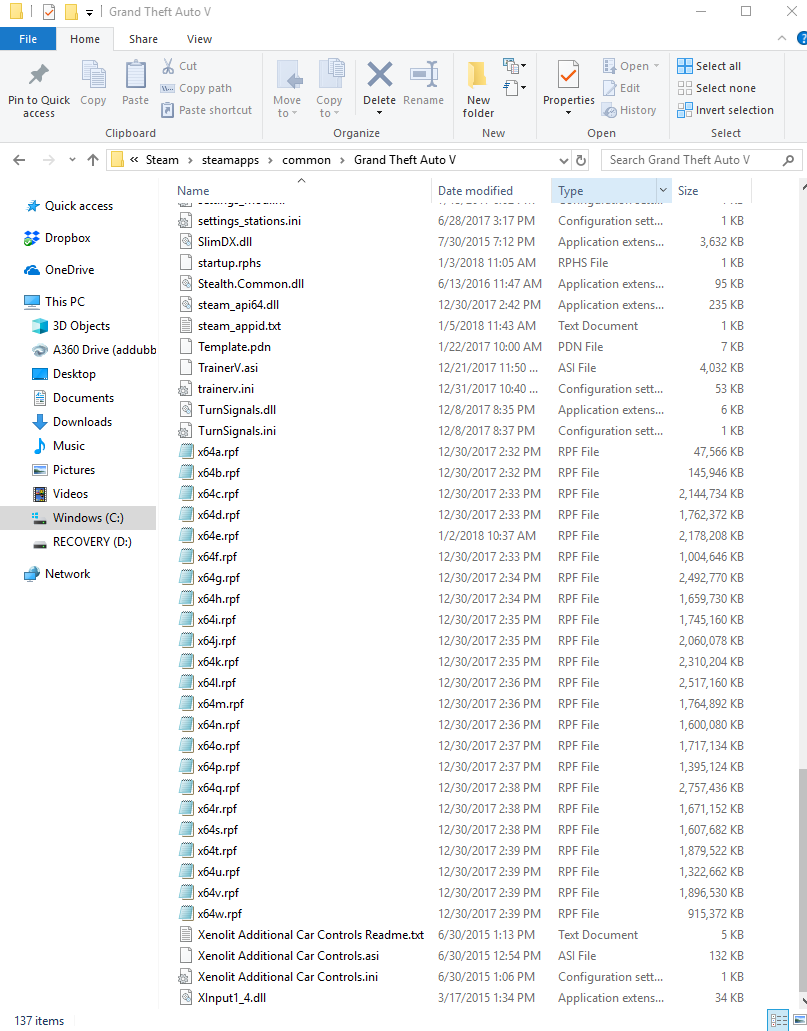Open the New item dropdown

[x=514, y=66]
